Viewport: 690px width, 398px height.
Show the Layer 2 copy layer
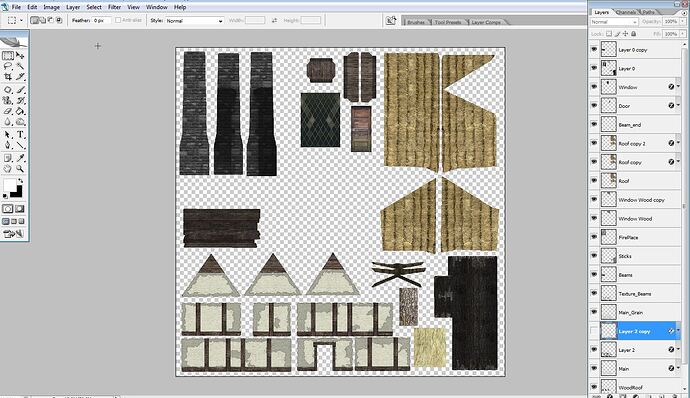coord(594,331)
